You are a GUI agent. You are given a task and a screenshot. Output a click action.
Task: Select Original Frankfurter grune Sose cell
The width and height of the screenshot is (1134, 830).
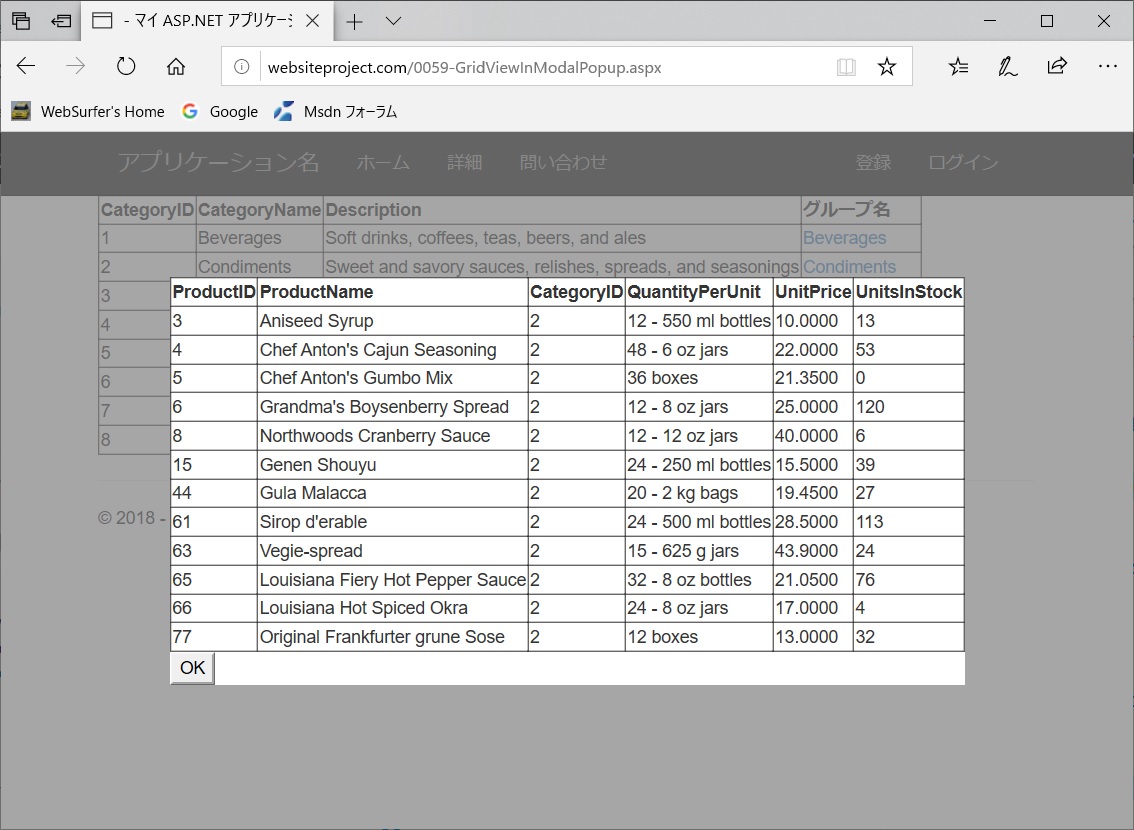pos(393,637)
